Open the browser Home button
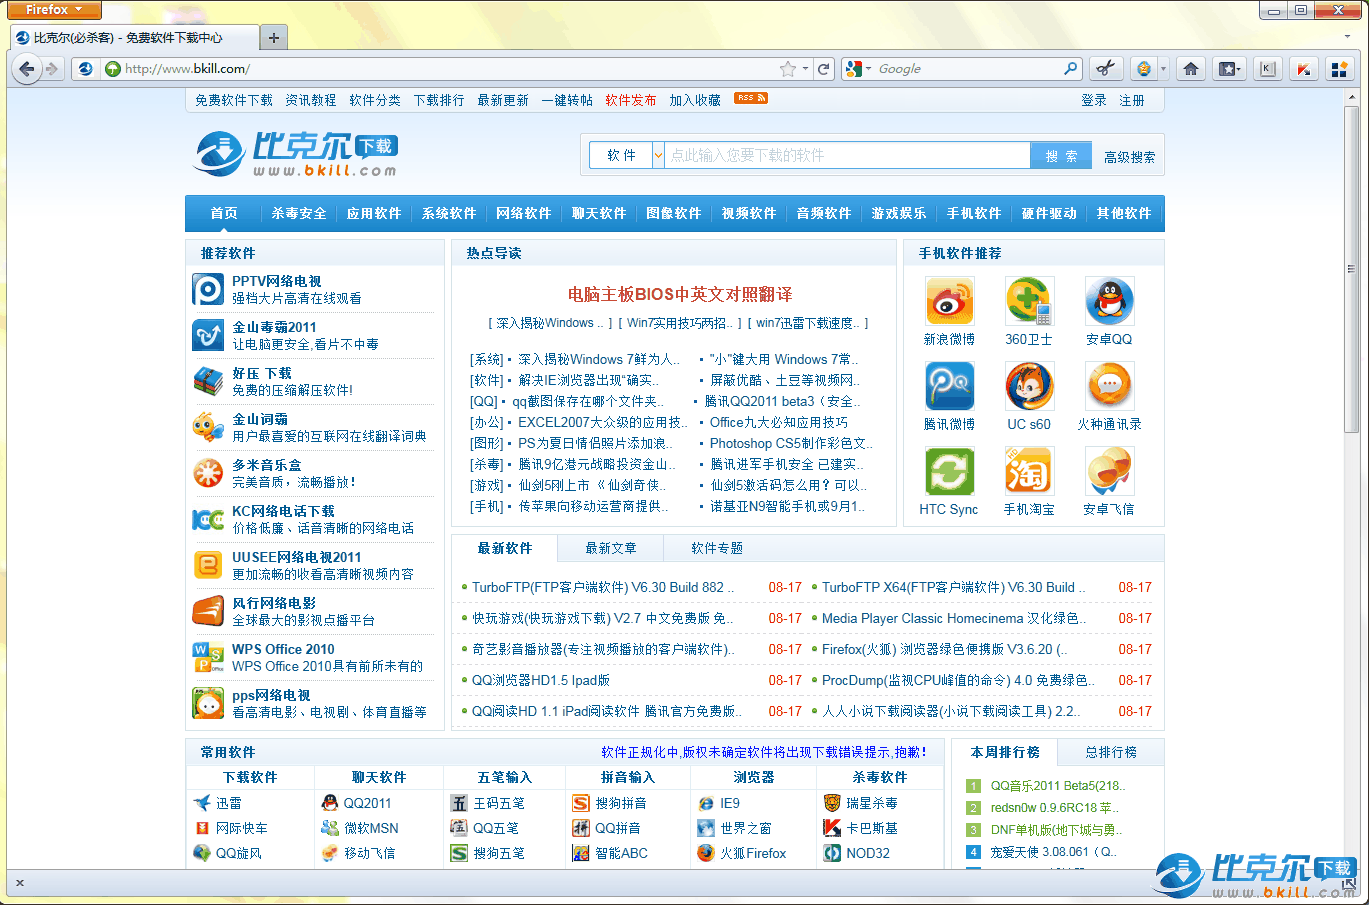Viewport: 1369px width, 905px height. point(1190,69)
